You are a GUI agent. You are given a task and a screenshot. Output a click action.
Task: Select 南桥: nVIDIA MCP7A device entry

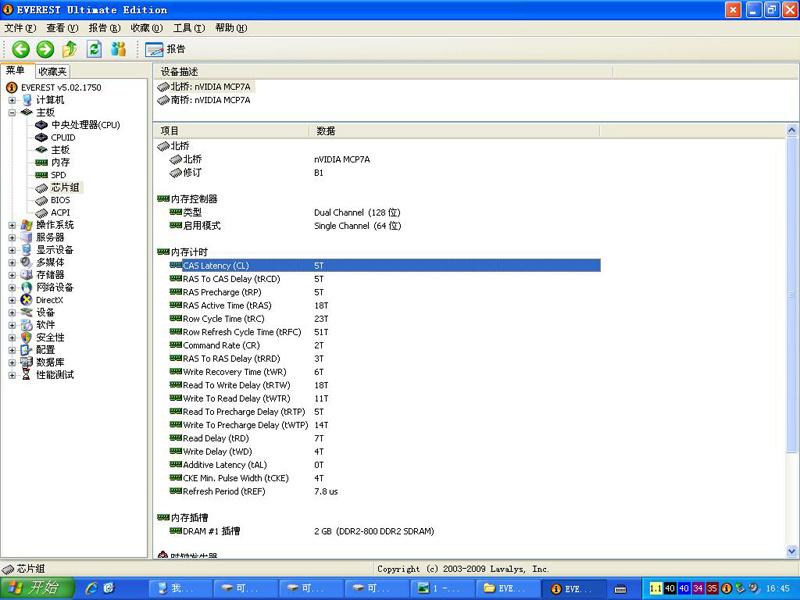210,100
